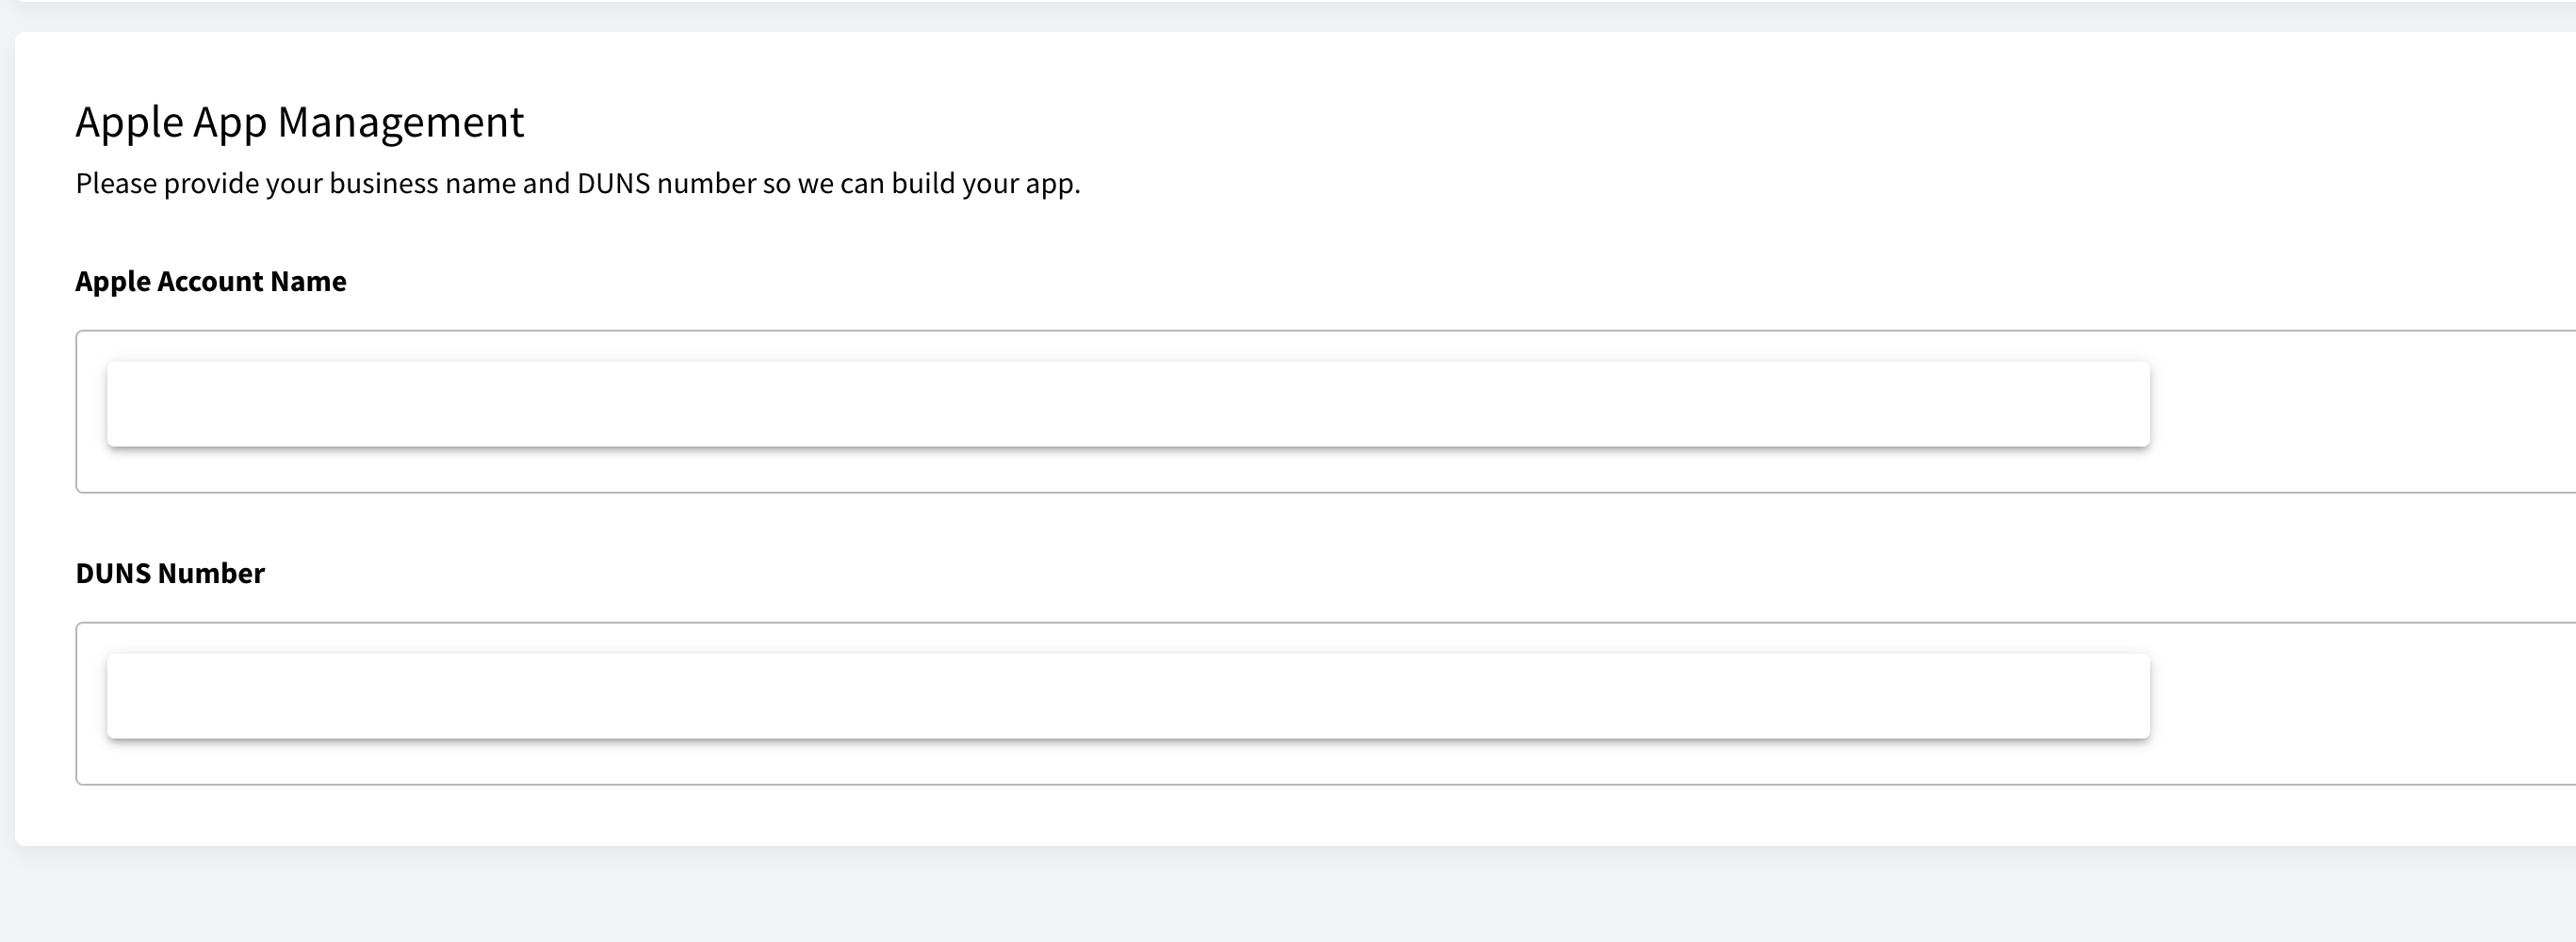Click the word 'Number' in DUNS Number label
The height and width of the screenshot is (942, 2576).
pos(211,573)
